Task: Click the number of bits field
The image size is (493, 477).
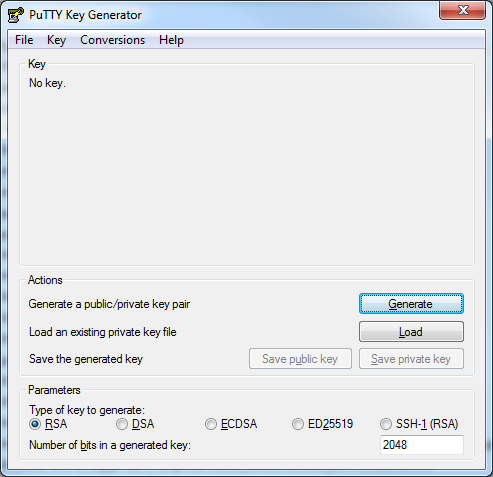Action: point(422,445)
